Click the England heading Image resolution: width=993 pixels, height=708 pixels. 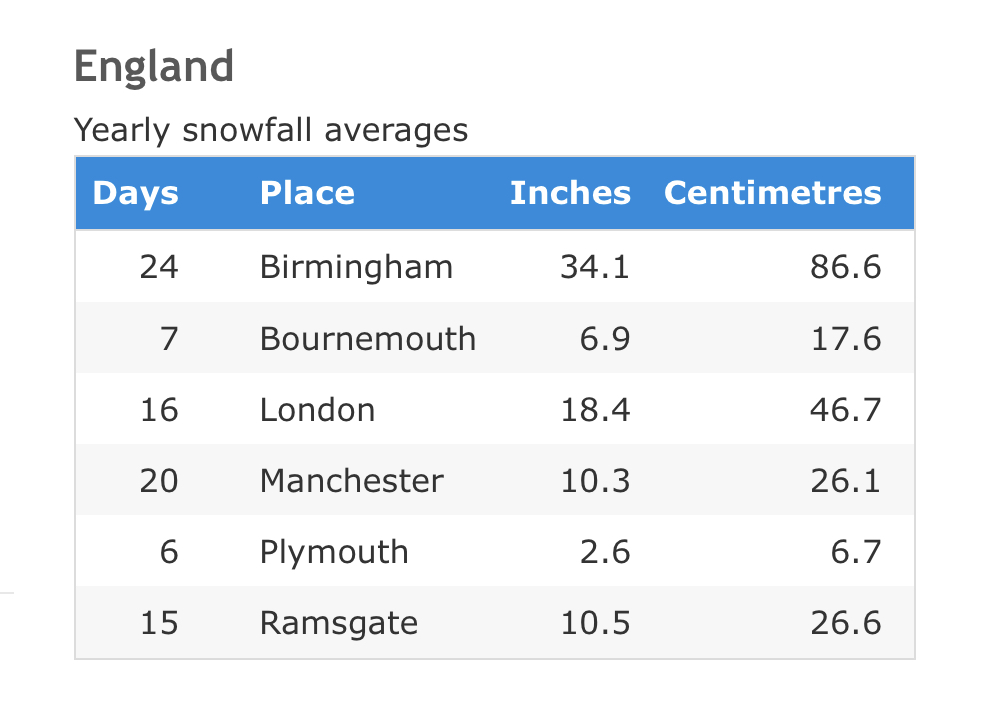[x=154, y=67]
